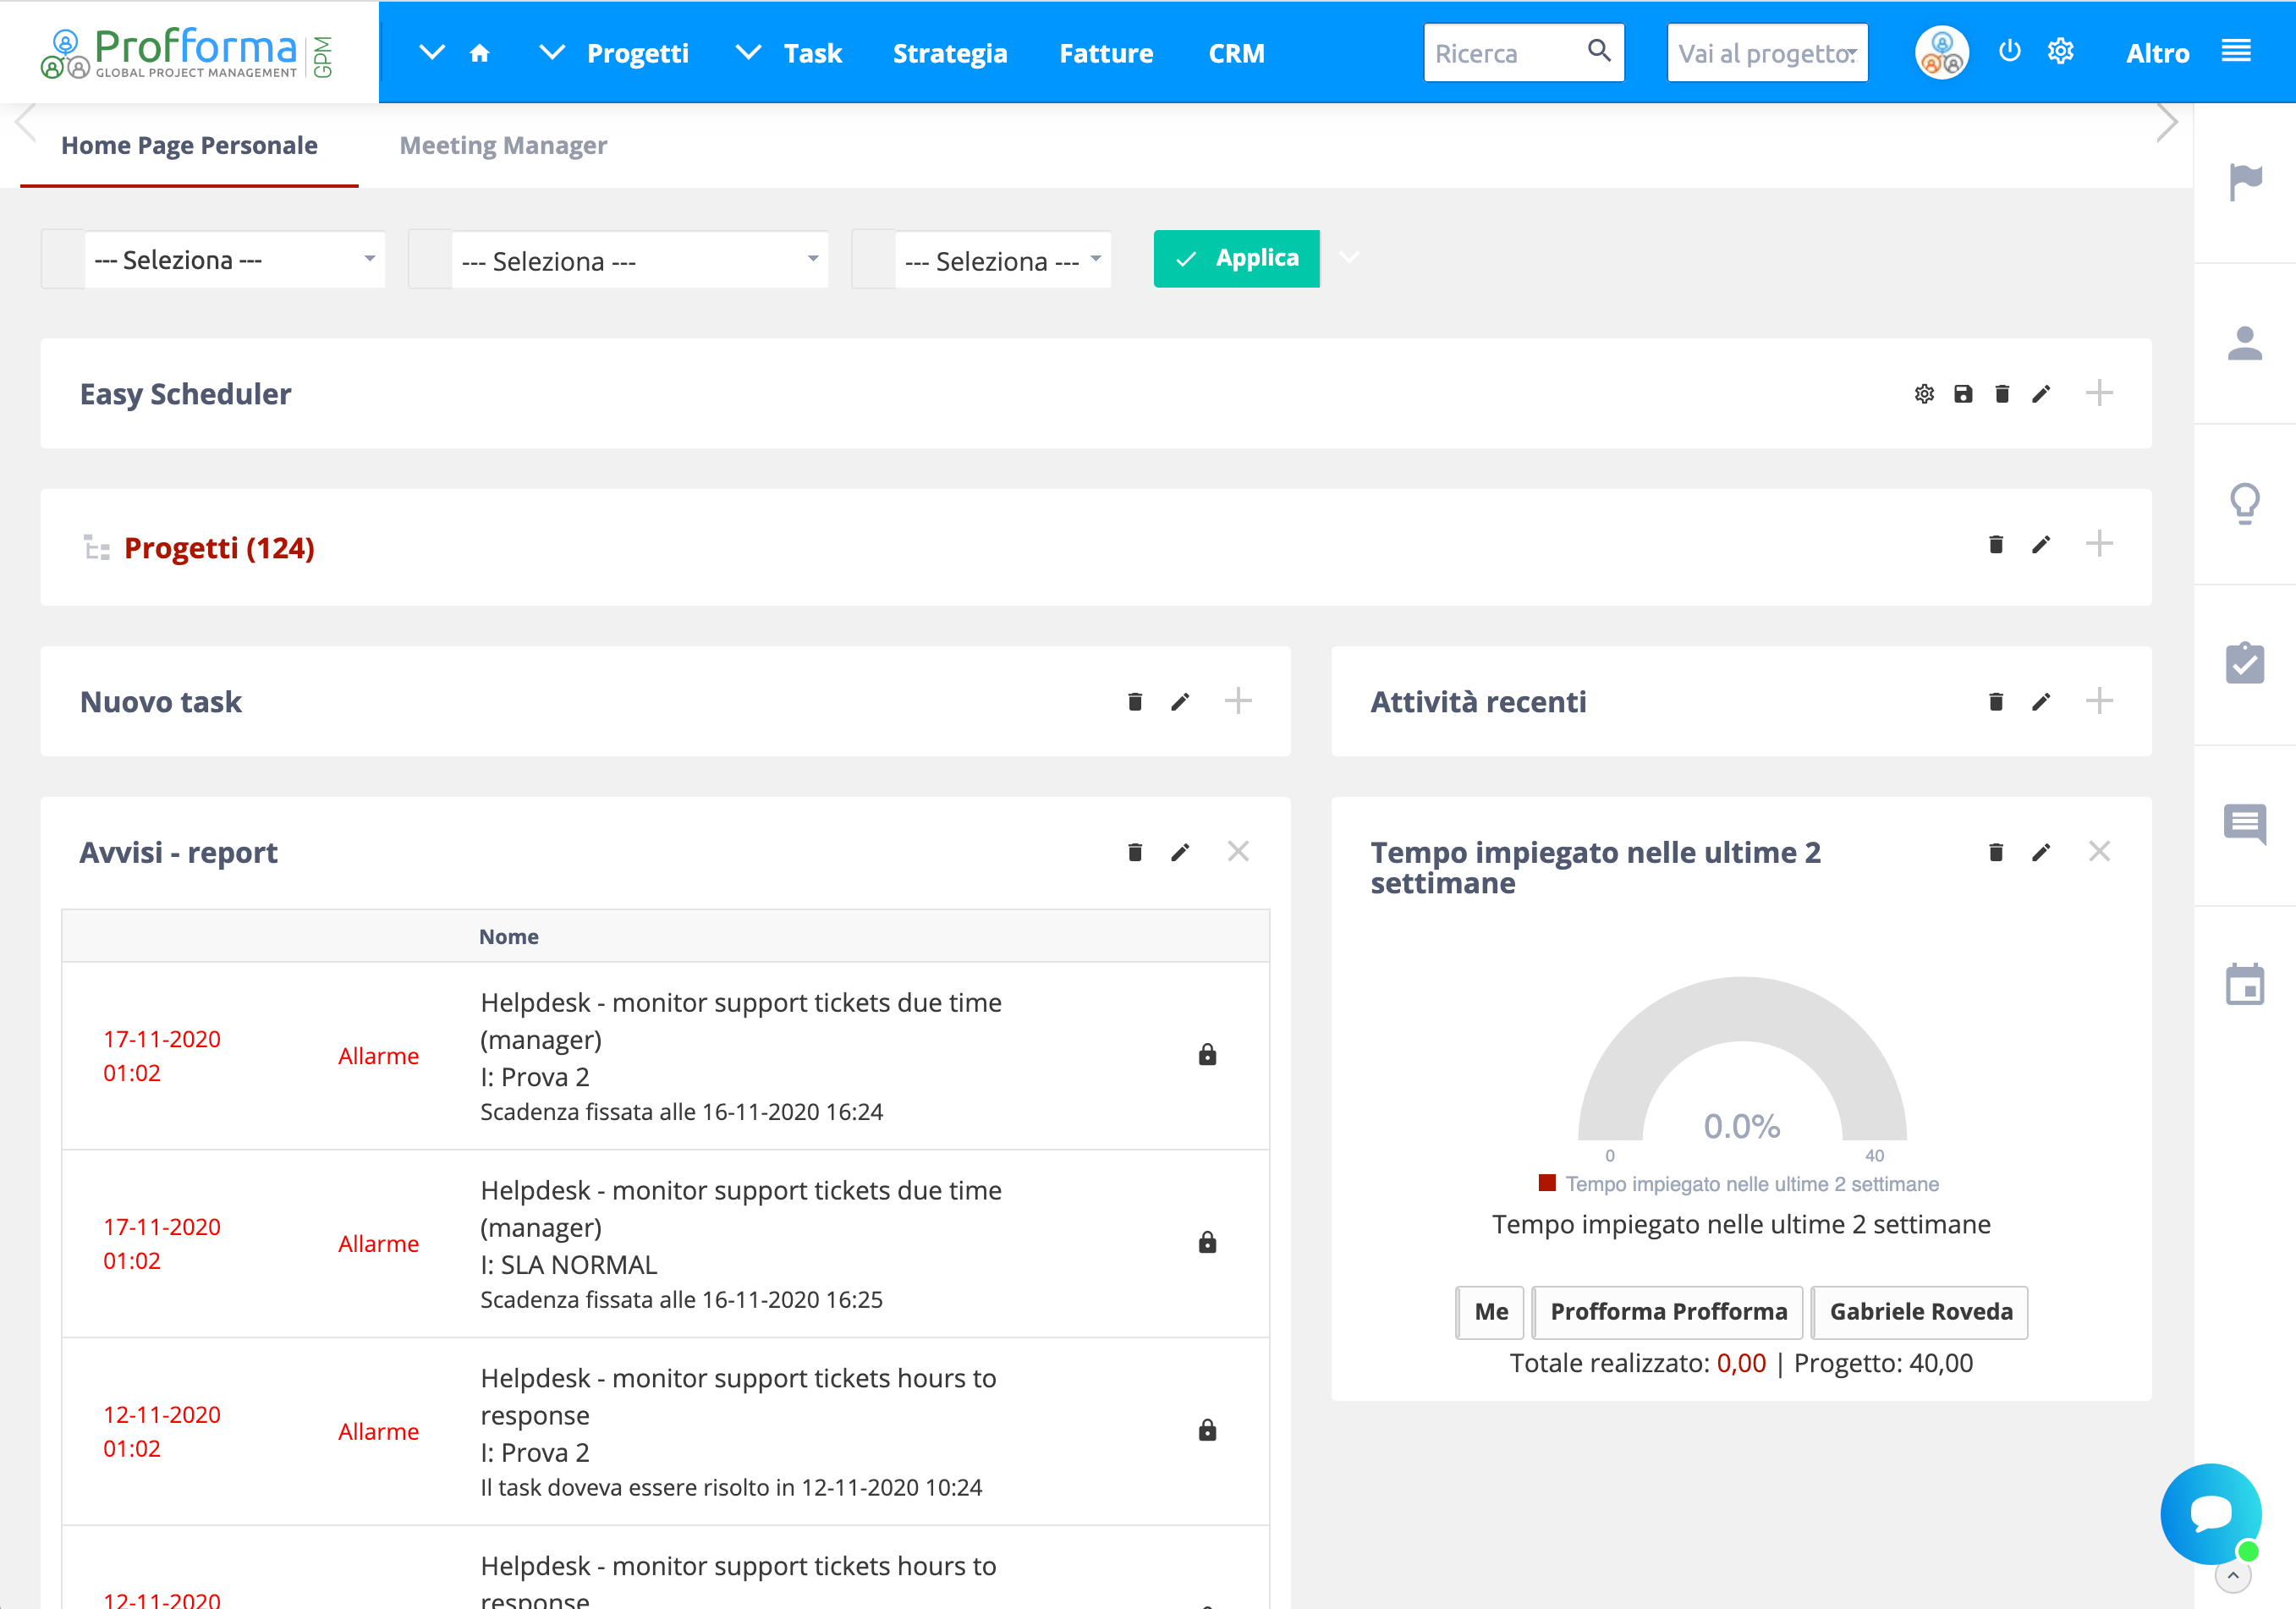Click the power logout icon in header
The height and width of the screenshot is (1609, 2296).
tap(2009, 52)
